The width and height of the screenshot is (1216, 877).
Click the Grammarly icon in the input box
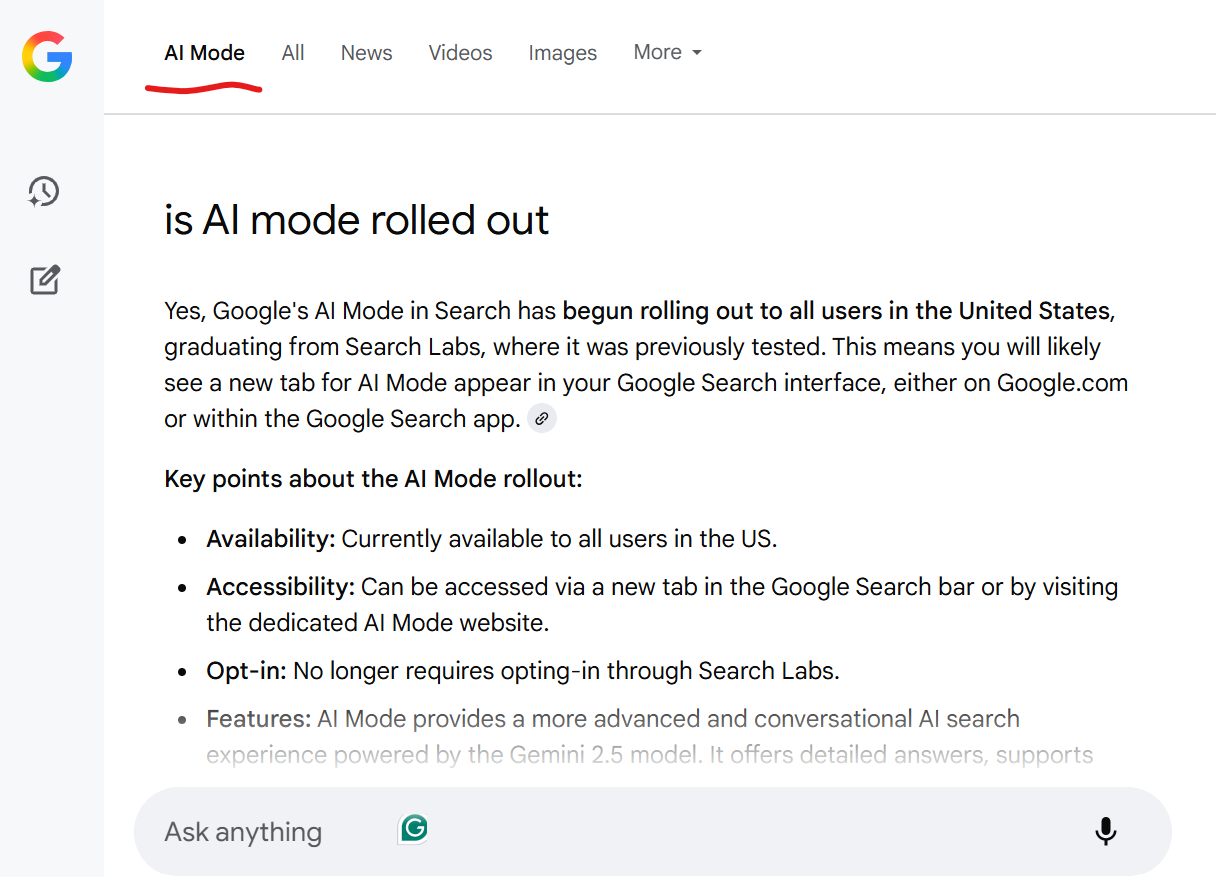413,828
